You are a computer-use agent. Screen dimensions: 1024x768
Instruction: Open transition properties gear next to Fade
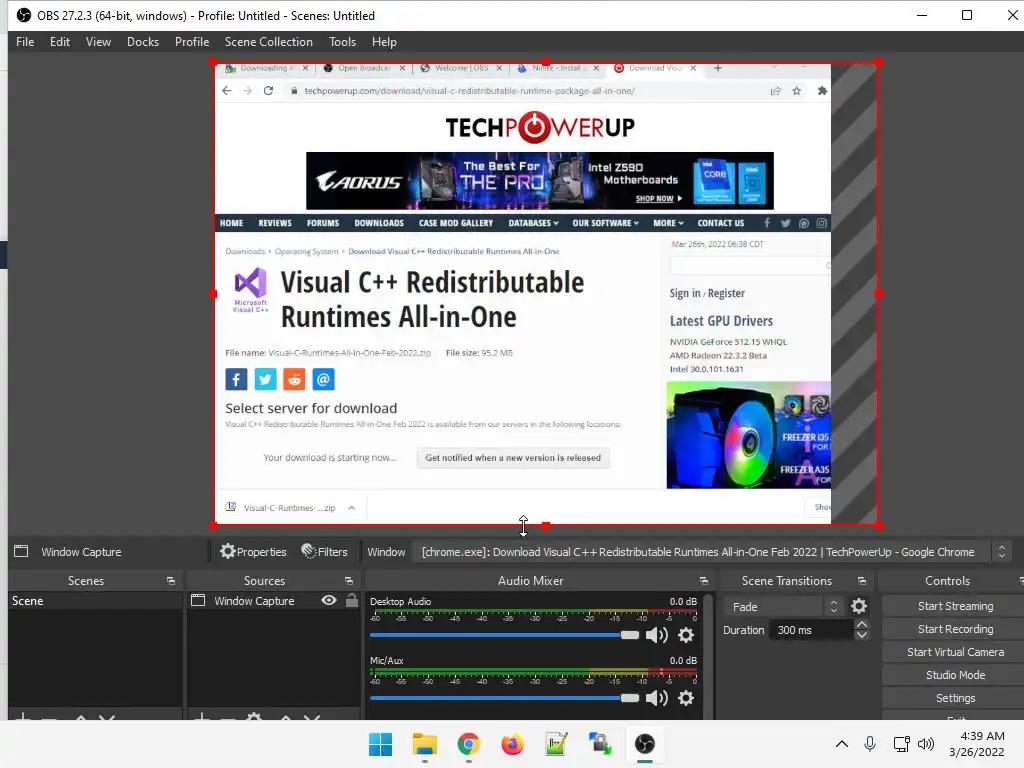859,607
